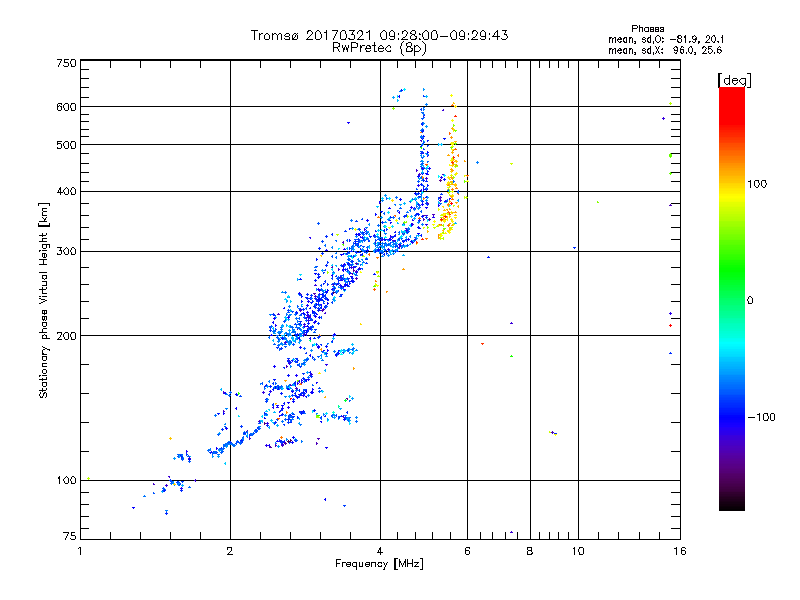800x600 pixels.
Task: Click the black bottom of the color bar
Action: (x=732, y=503)
